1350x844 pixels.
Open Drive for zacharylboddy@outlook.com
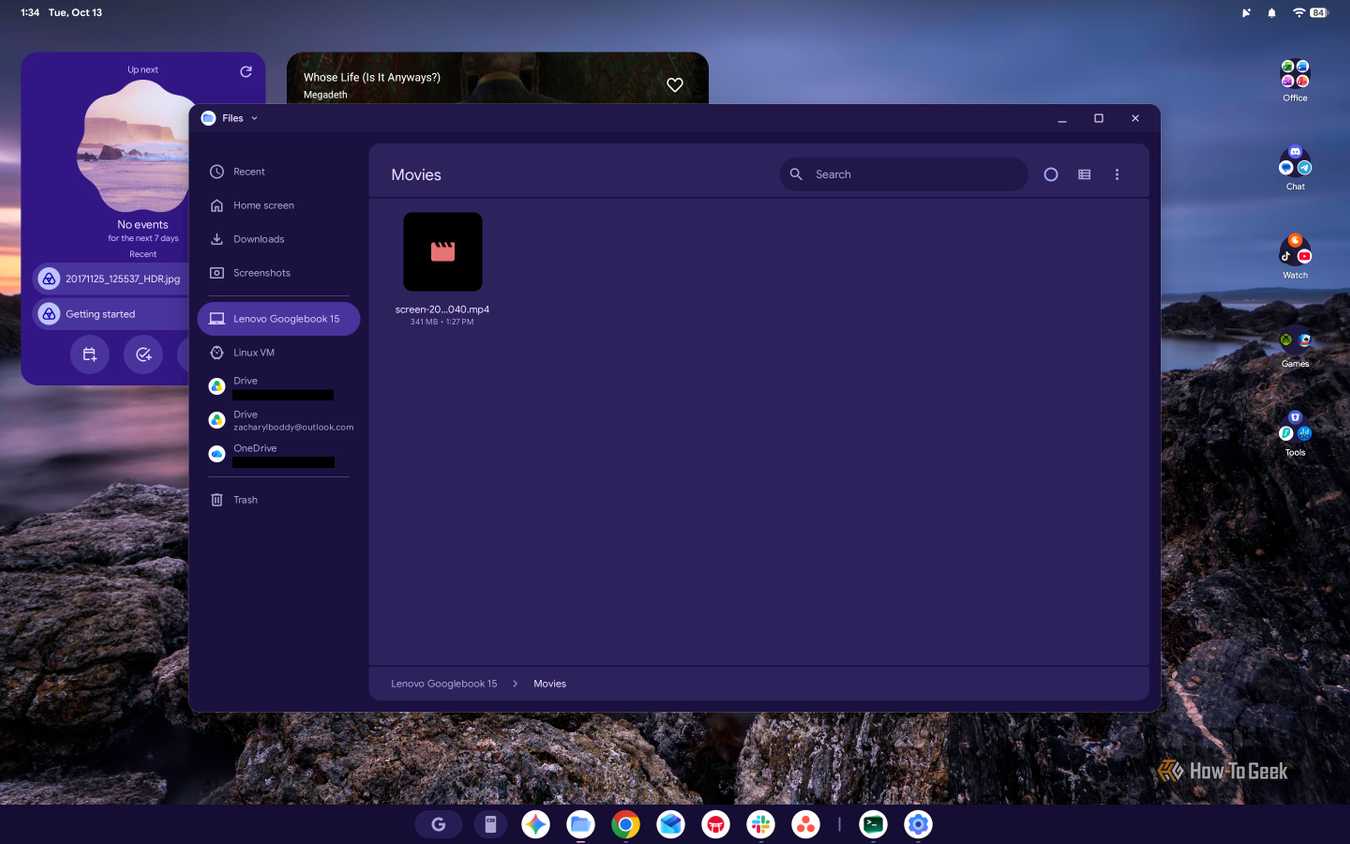278,420
